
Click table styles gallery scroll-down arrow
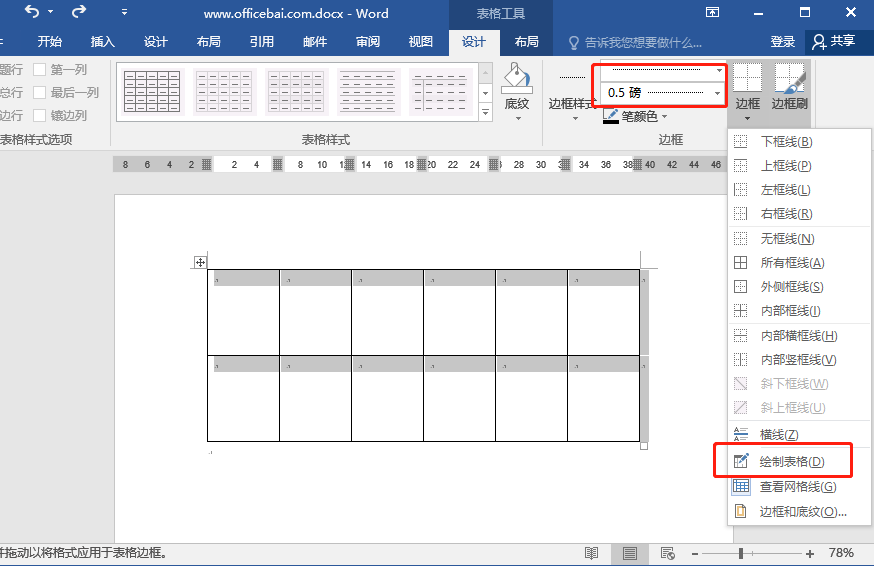pos(485,93)
